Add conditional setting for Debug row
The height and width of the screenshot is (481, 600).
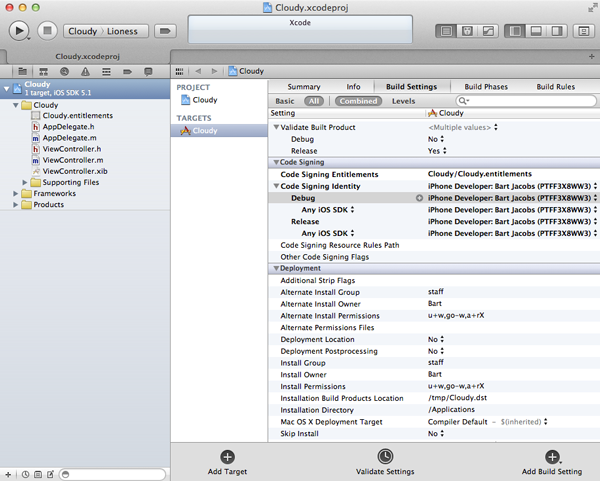(419, 198)
